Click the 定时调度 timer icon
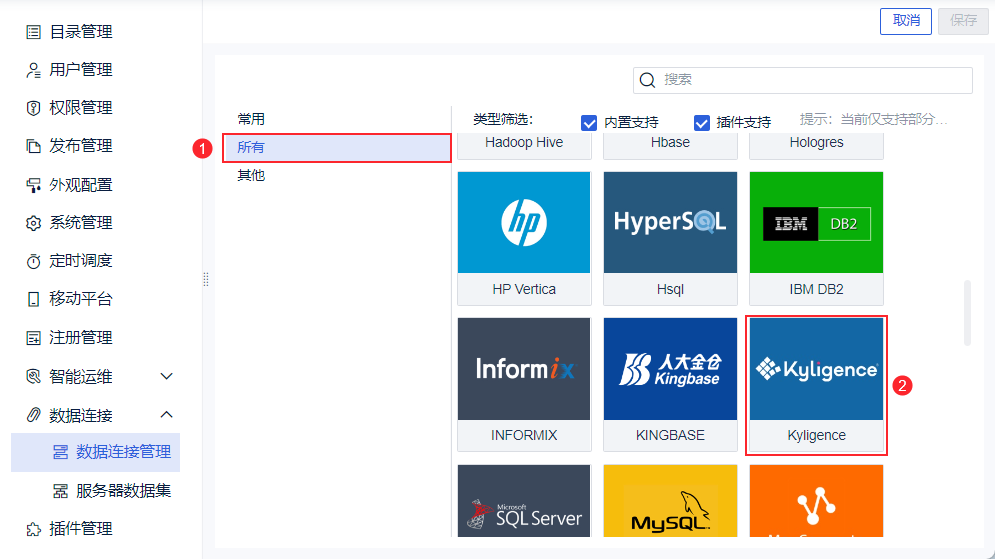Image resolution: width=995 pixels, height=559 pixels. [x=34, y=261]
